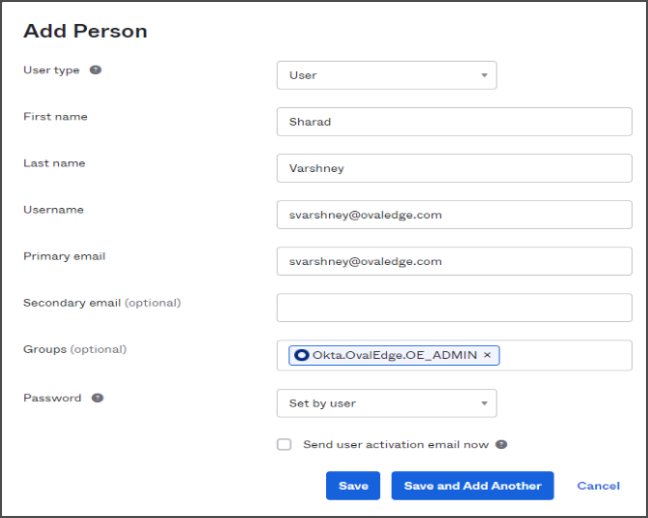Click the 'Username' label
The width and height of the screenshot is (648, 518).
click(53, 210)
